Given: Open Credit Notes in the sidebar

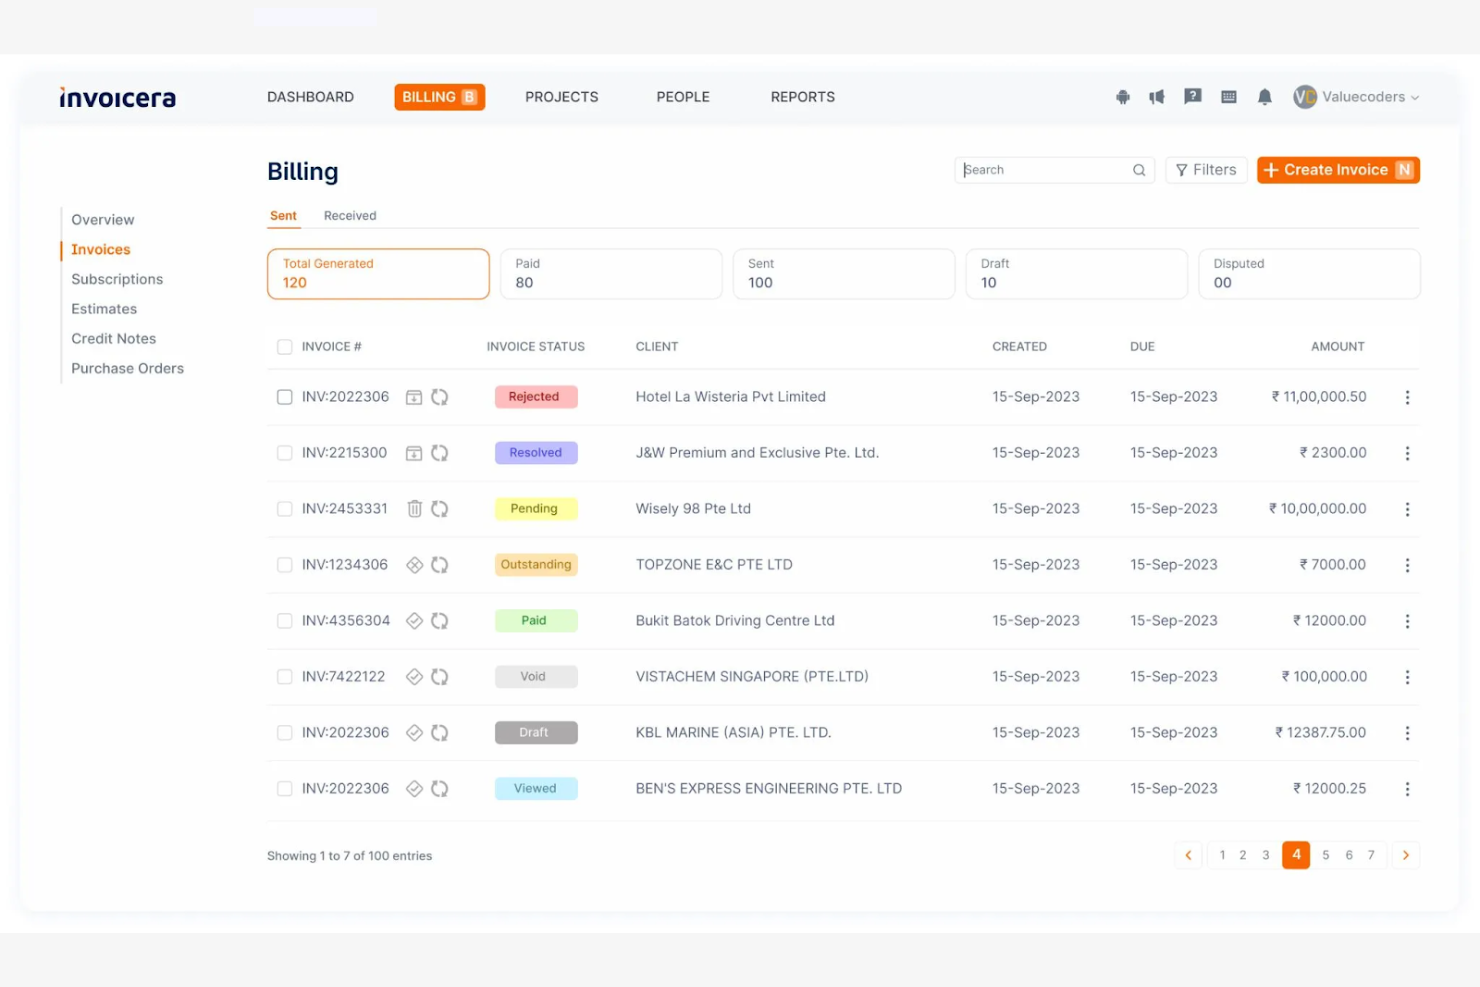Looking at the screenshot, I should pos(113,338).
